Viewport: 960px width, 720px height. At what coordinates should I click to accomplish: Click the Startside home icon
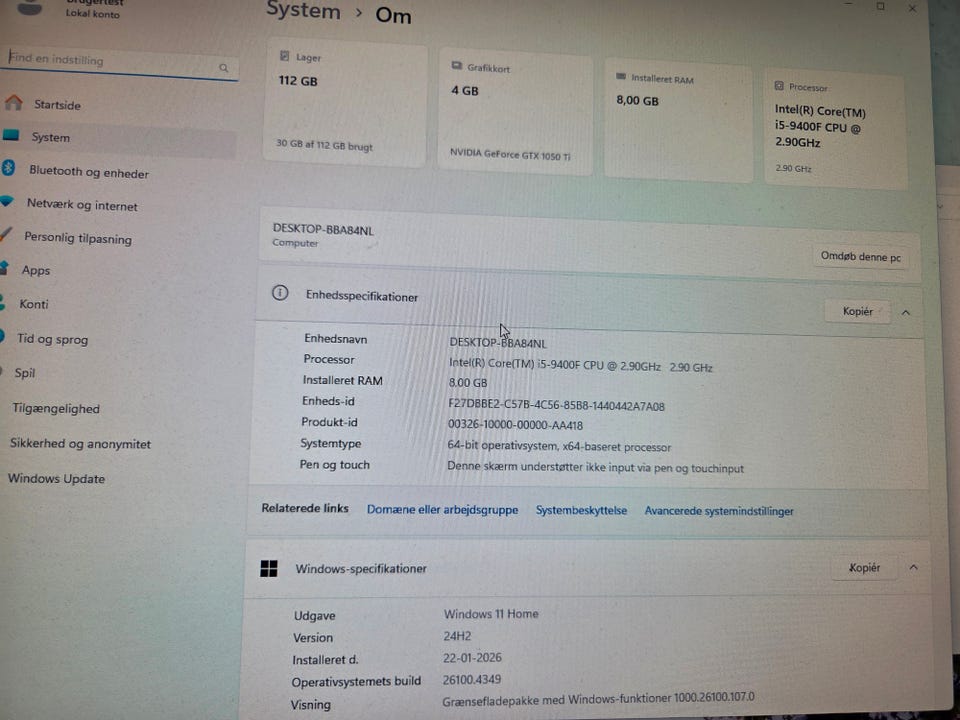[x=13, y=102]
